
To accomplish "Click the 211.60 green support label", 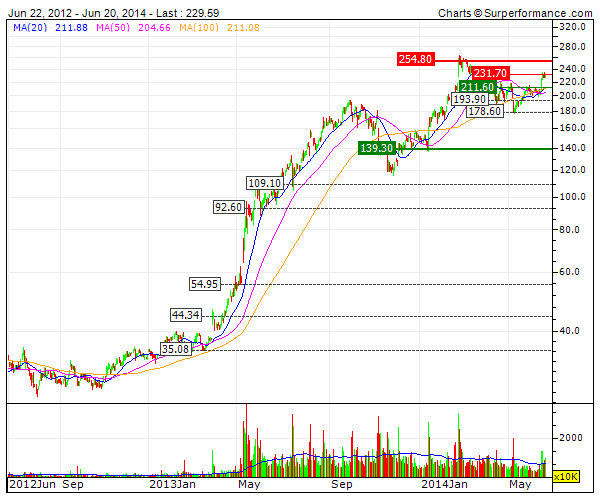I will (x=478, y=87).
